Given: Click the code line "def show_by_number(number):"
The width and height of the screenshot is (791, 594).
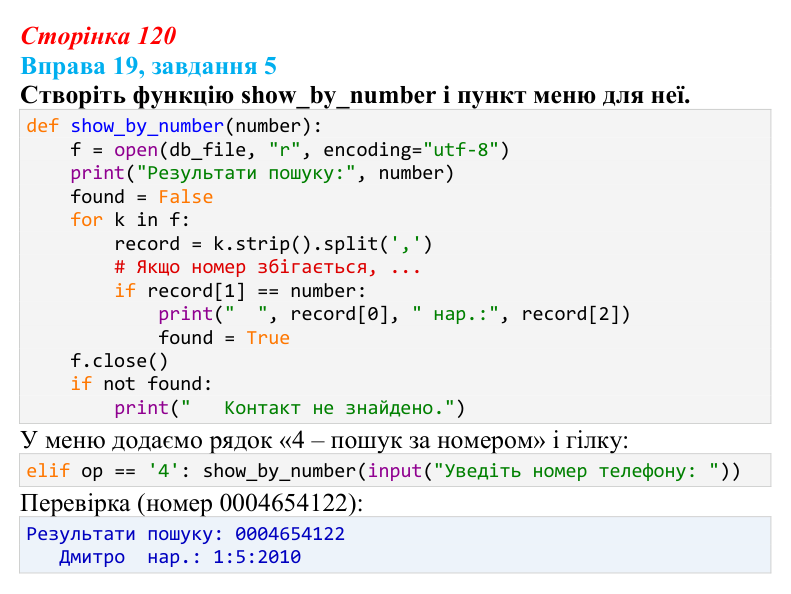Looking at the screenshot, I should [x=174, y=126].
